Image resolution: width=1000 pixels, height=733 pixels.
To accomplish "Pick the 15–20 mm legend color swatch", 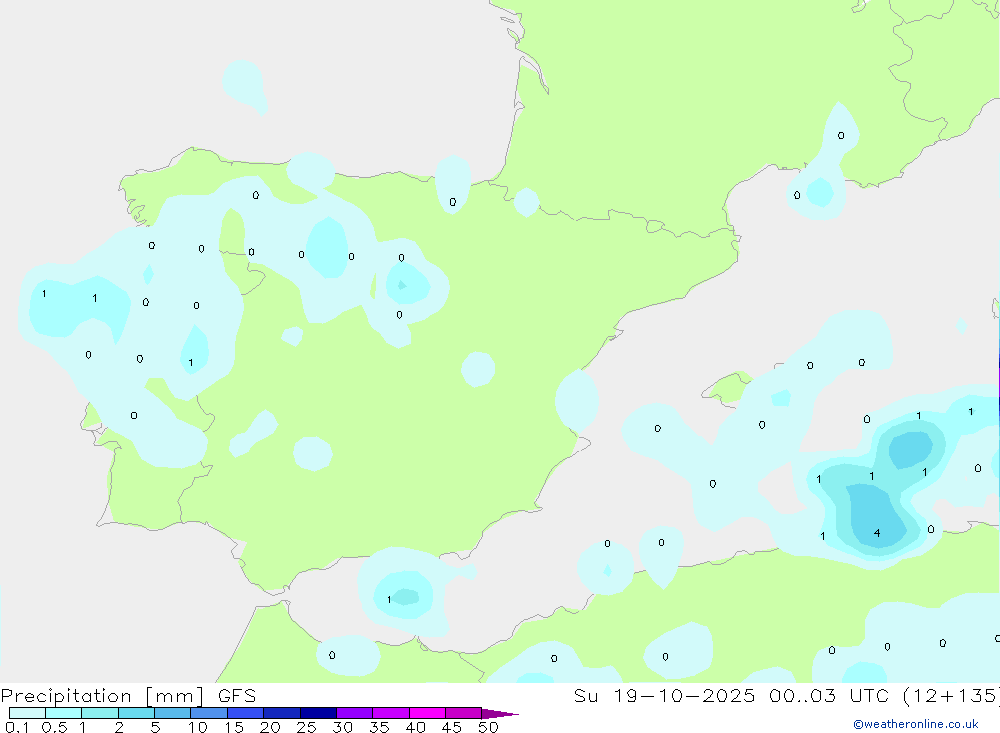I will coord(245,713).
